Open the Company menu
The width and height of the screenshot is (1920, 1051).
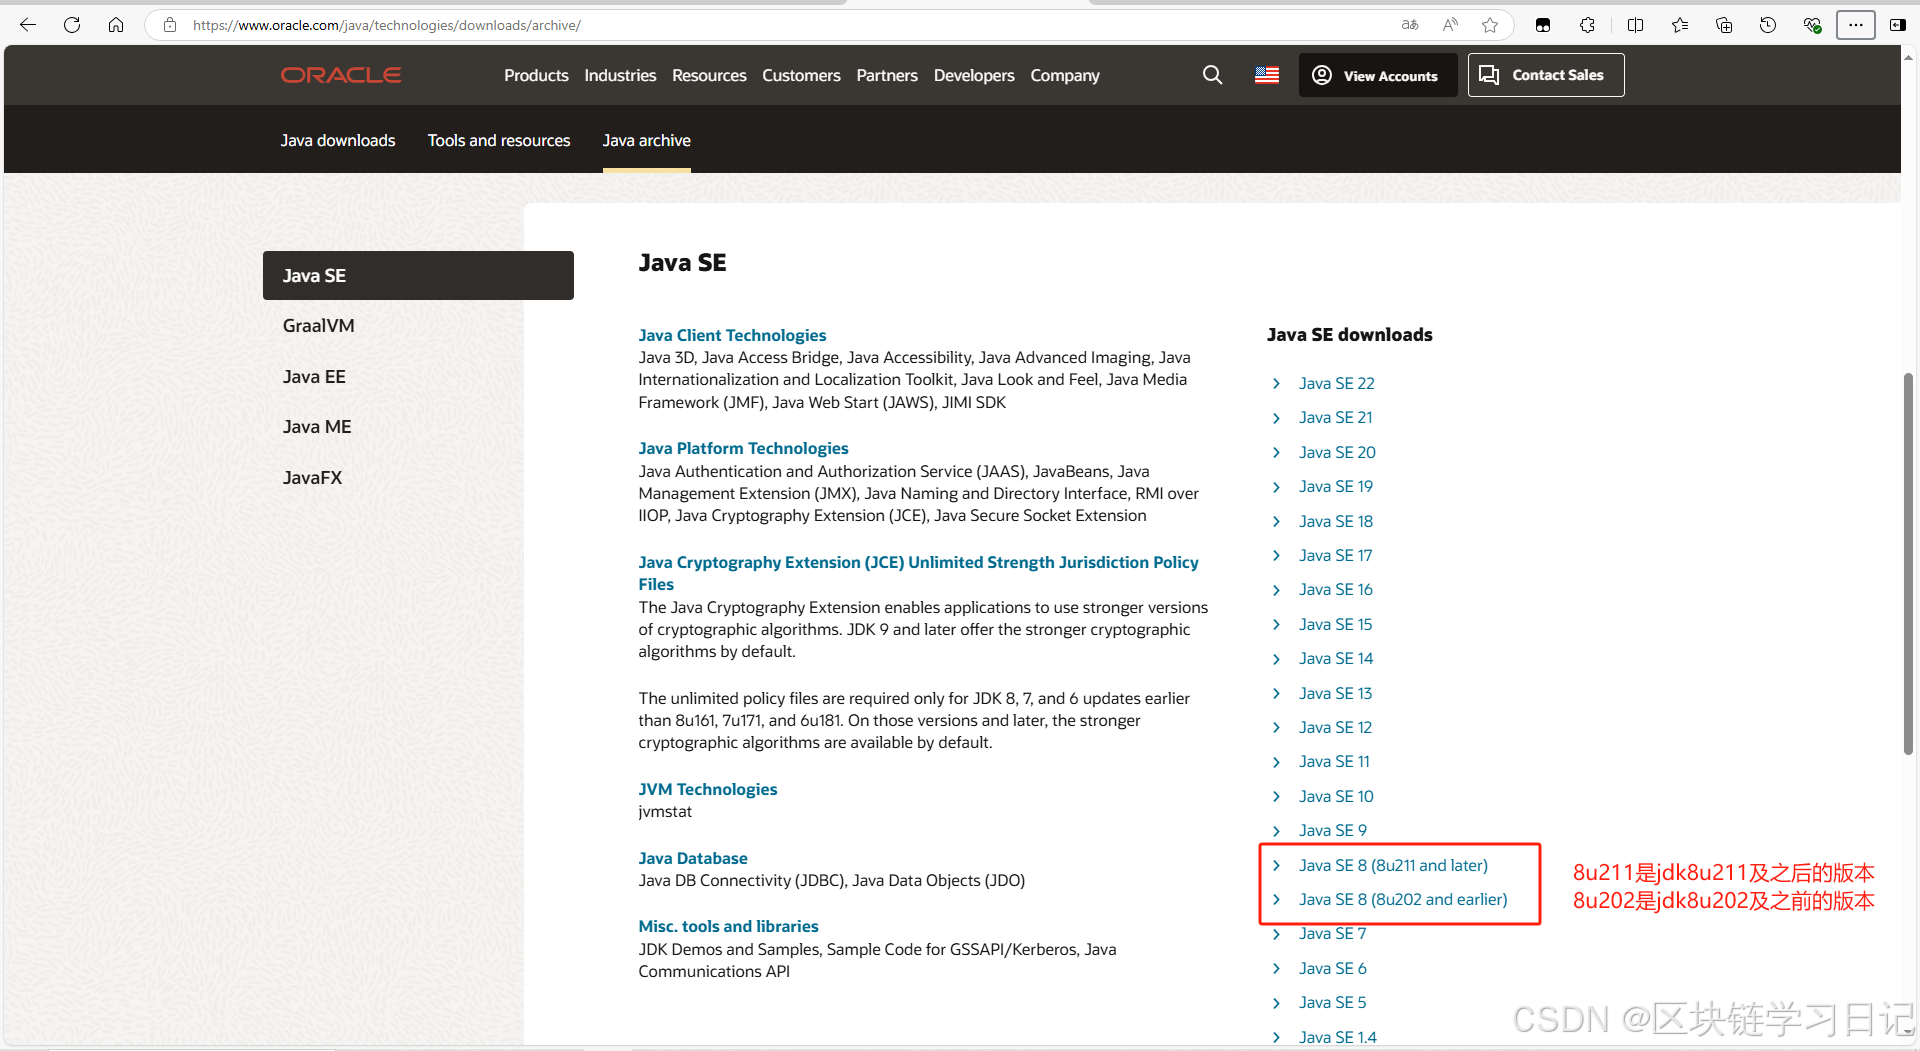(x=1065, y=75)
